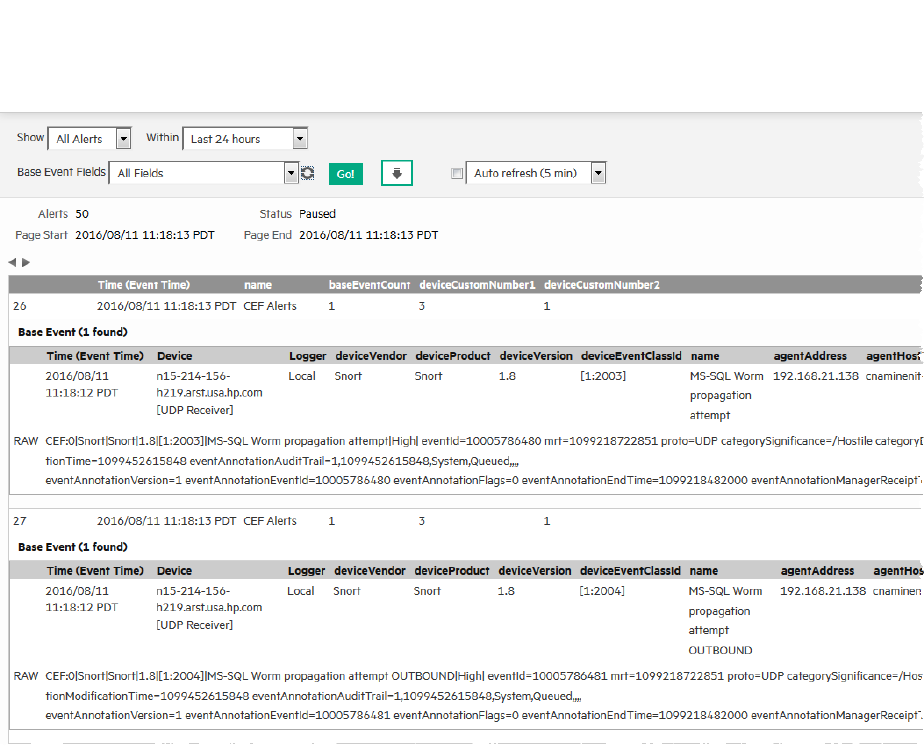
Task: Click the Status Paused value
Action: pos(317,214)
